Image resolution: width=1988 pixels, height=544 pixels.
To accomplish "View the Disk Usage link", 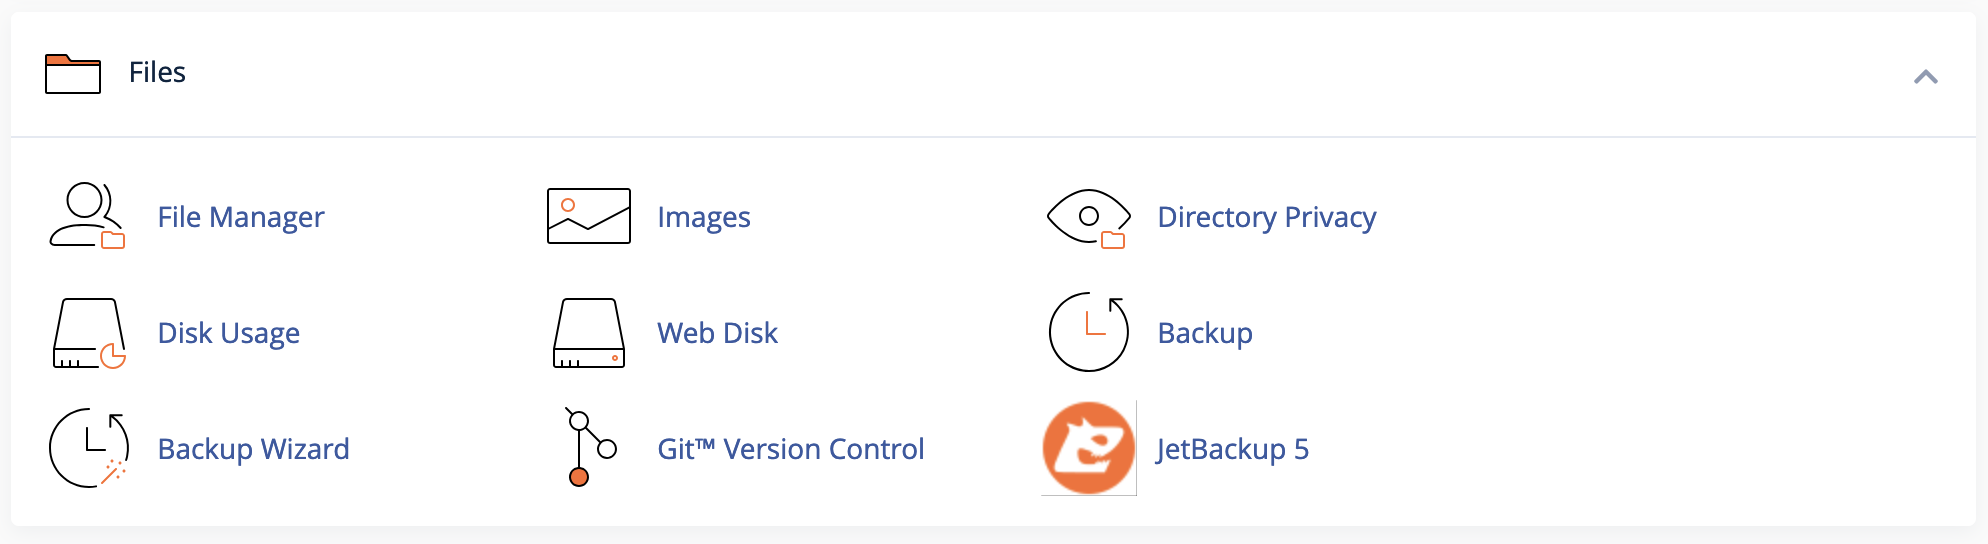I will click(x=229, y=333).
